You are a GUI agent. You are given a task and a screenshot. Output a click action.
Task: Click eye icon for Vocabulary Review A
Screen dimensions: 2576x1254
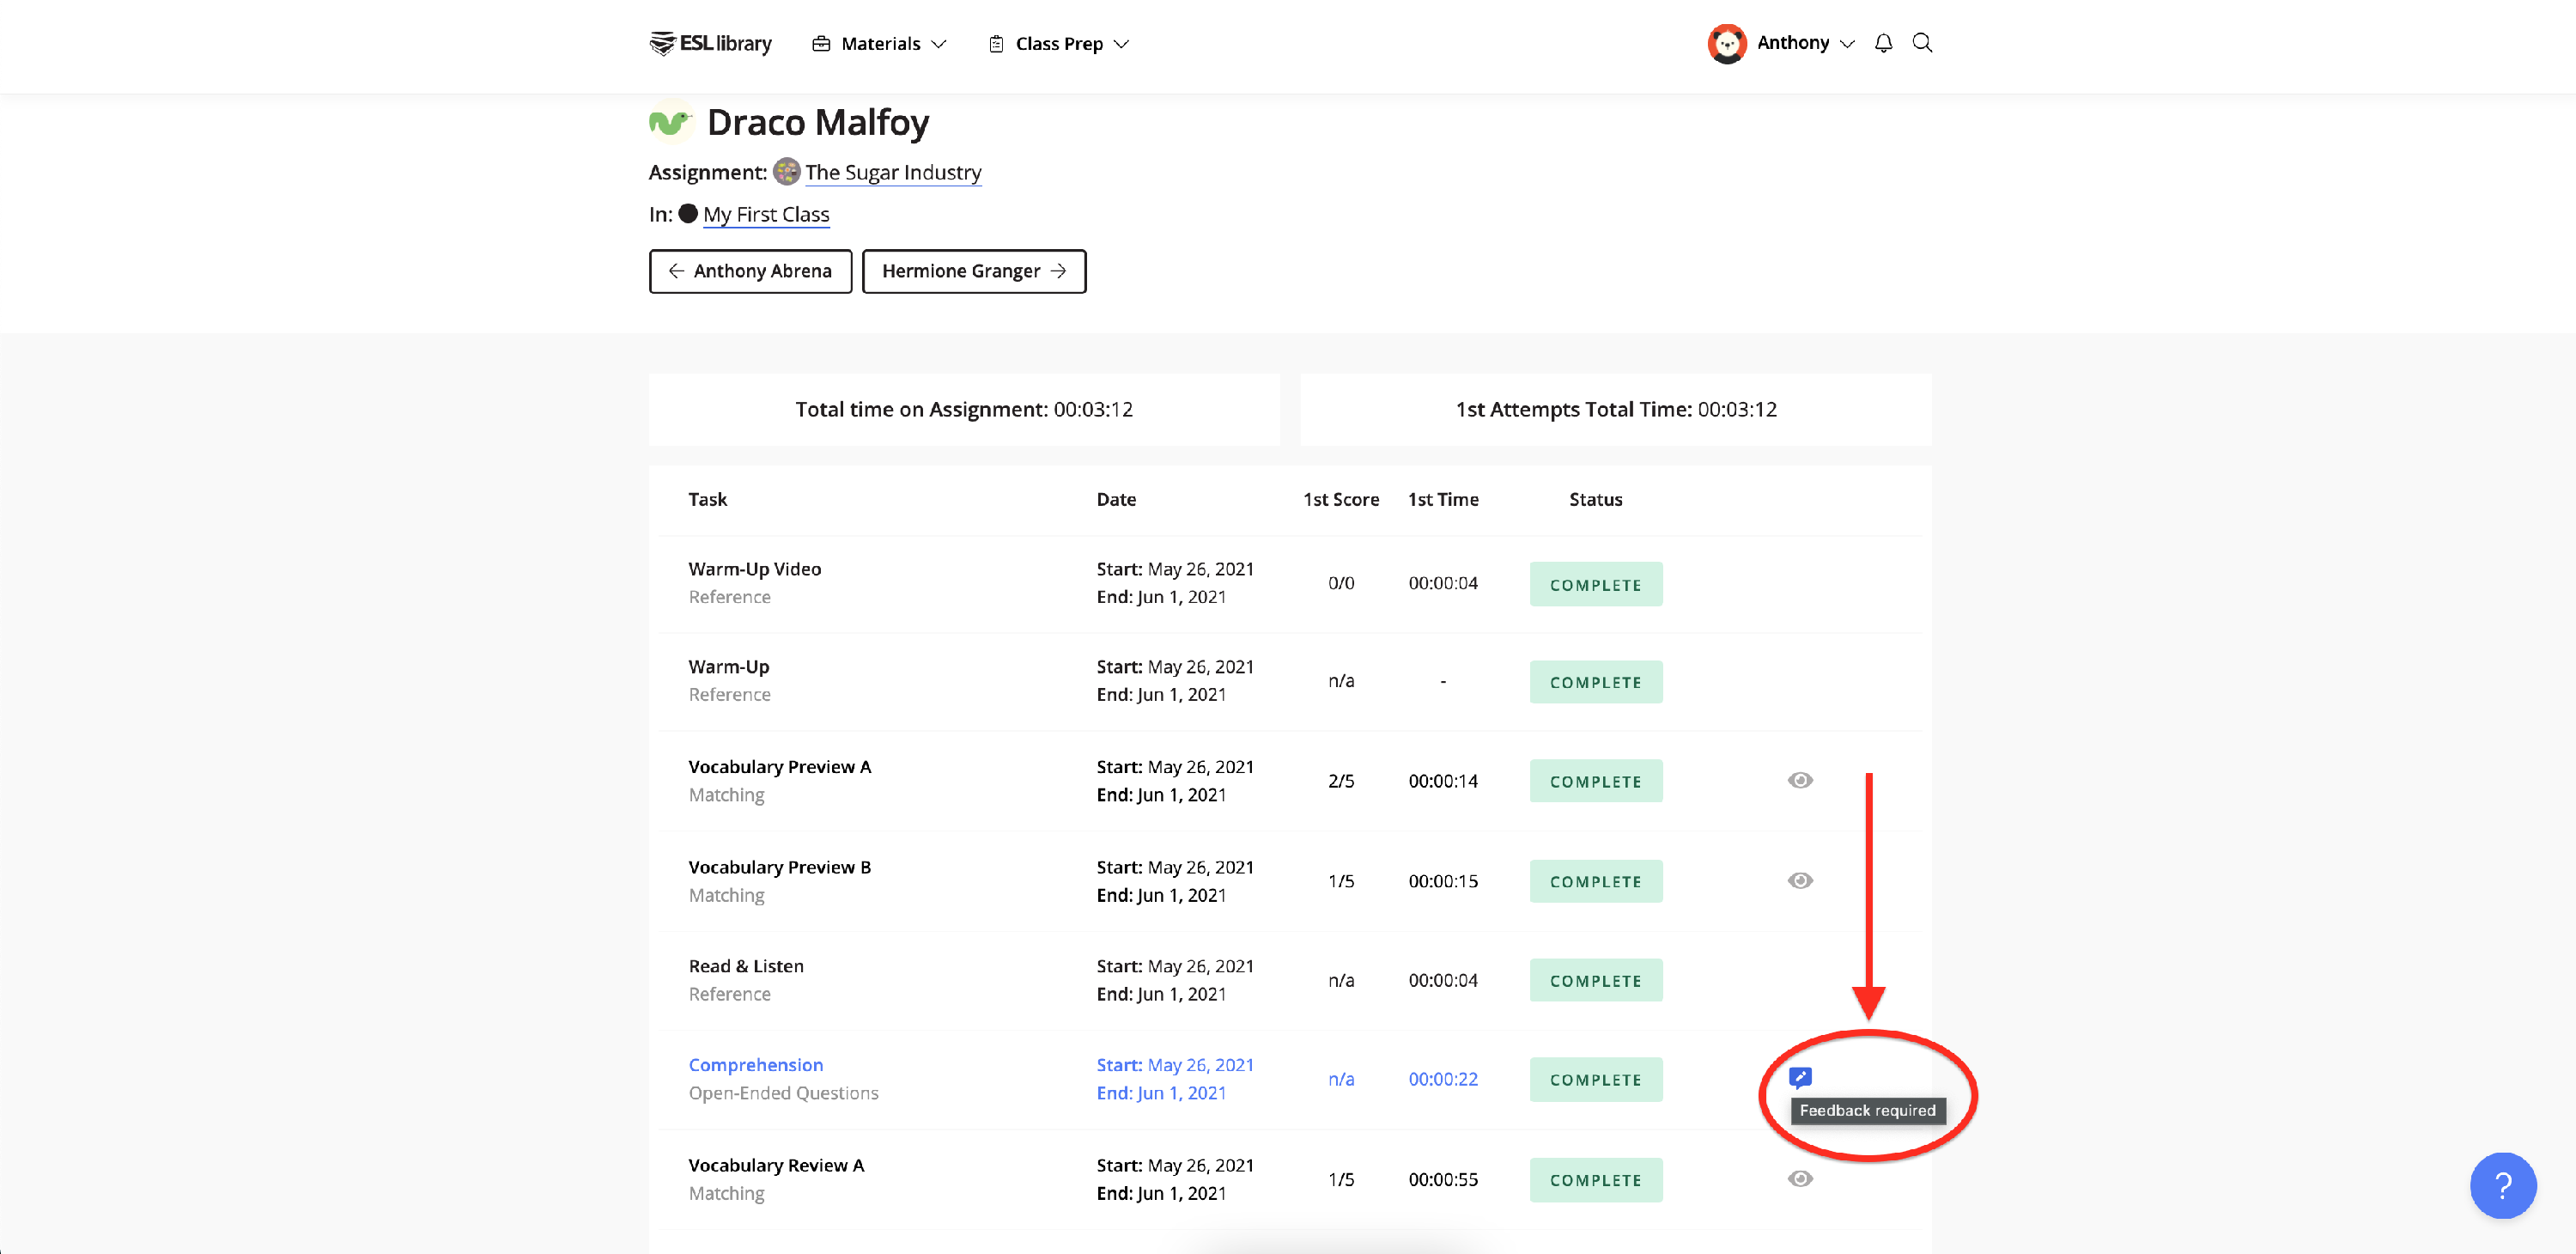coord(1800,1178)
